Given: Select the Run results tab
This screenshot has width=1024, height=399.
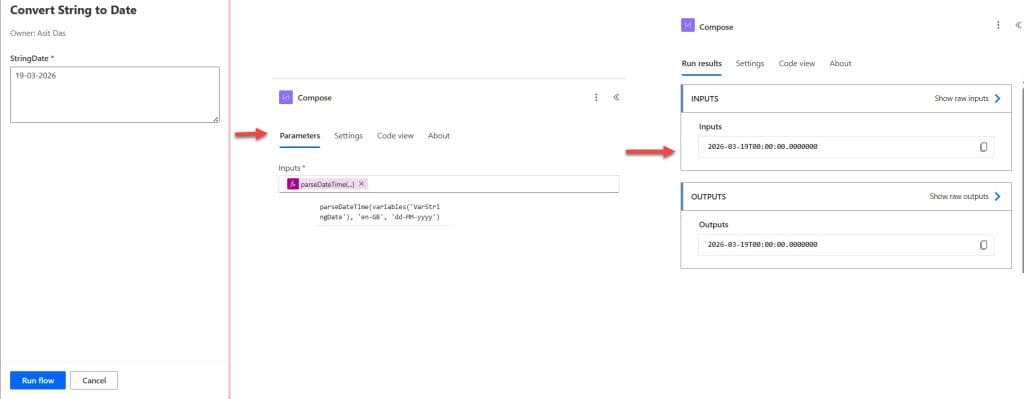Looking at the screenshot, I should [701, 63].
